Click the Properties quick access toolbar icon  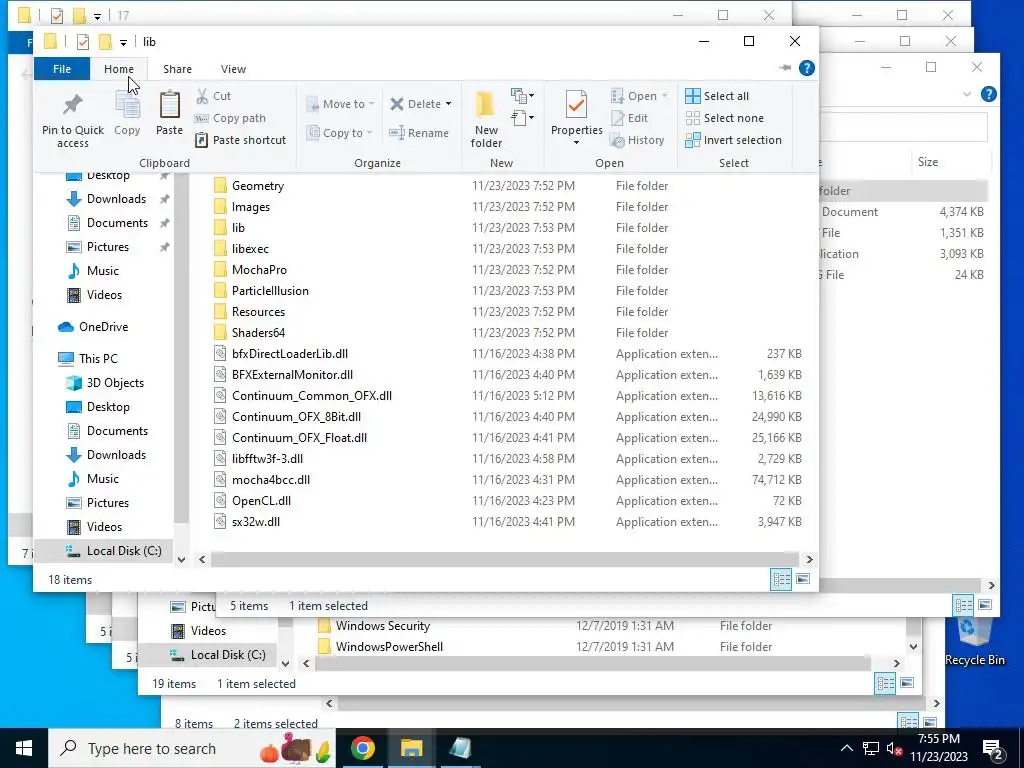(83, 42)
